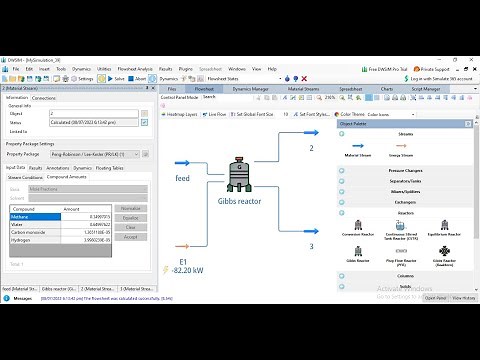Switch to Connections tab
480x360 pixels.
44,98
